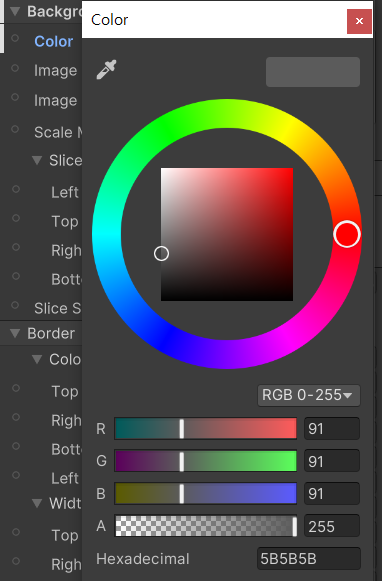Select Border Color Left property label
382x581 pixels.
click(x=65, y=478)
